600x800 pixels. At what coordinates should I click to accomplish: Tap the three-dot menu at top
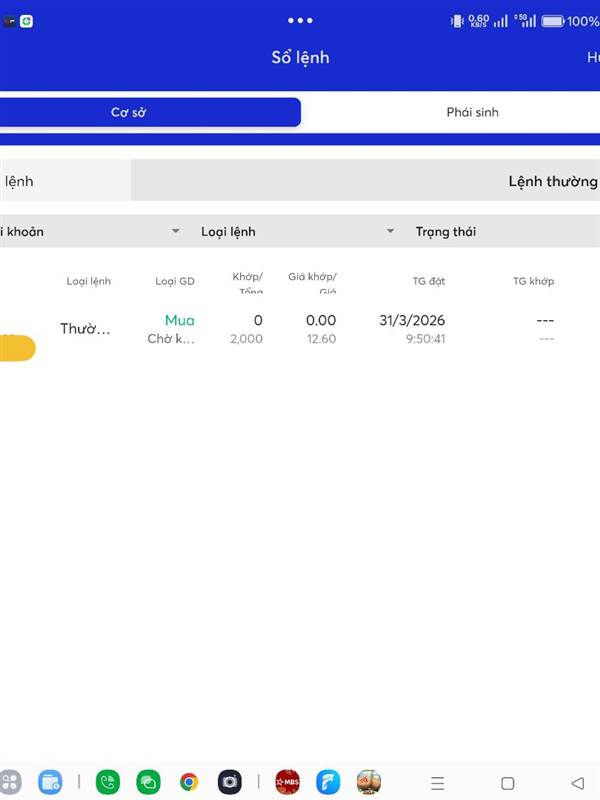[300, 20]
